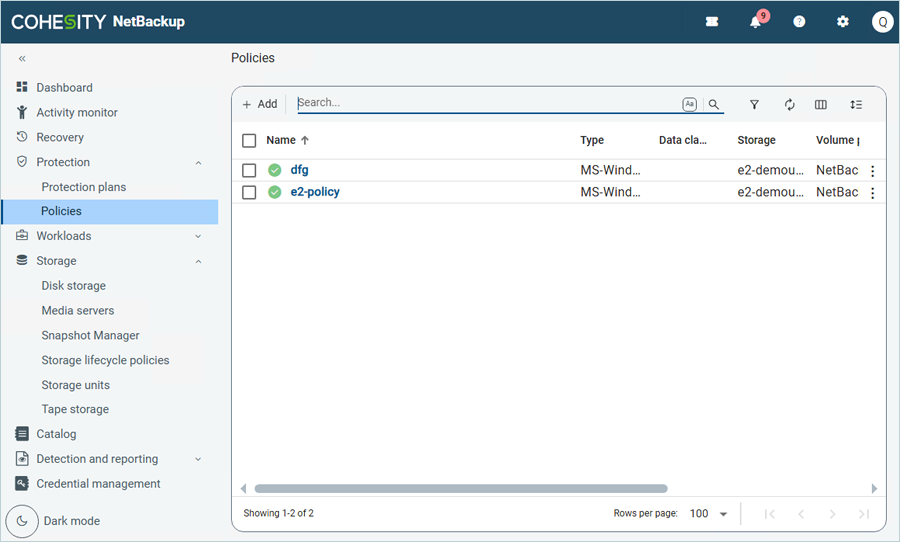Select the dfg policy checkbox

point(250,170)
